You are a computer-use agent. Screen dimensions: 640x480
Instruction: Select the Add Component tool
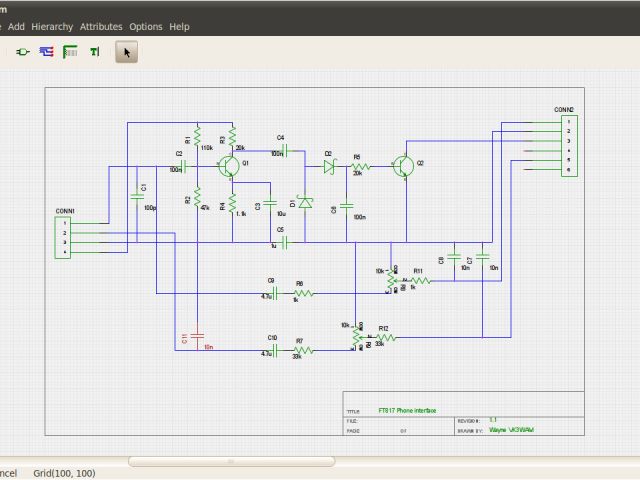22,51
